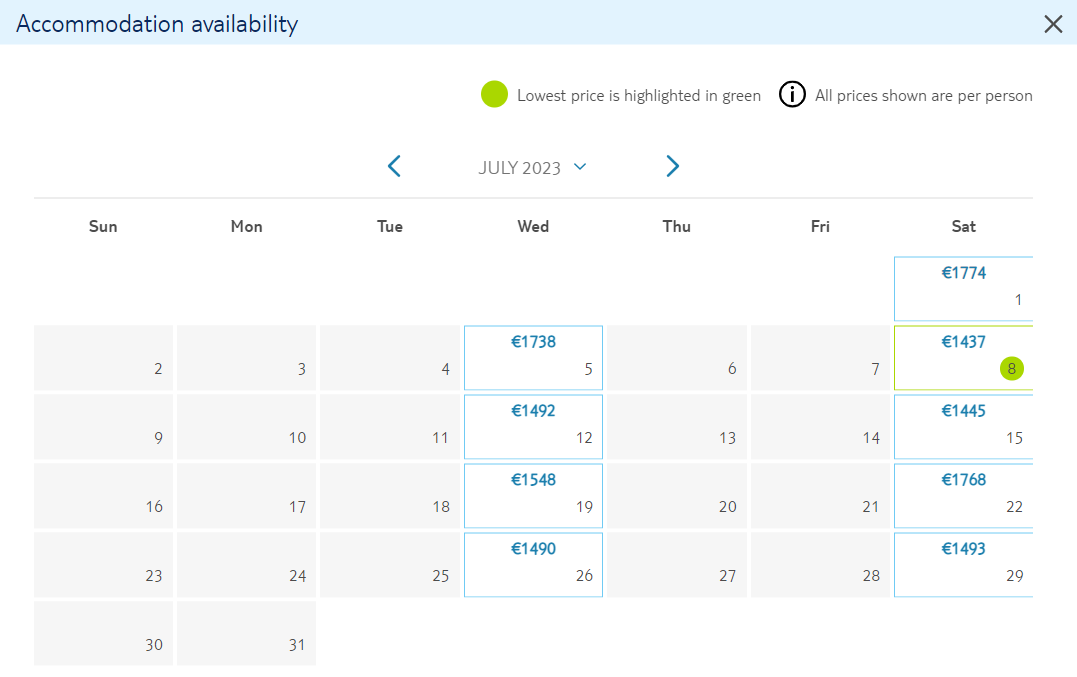Click the unavailable date 11
The width and height of the screenshot is (1077, 677).
pyautogui.click(x=389, y=426)
